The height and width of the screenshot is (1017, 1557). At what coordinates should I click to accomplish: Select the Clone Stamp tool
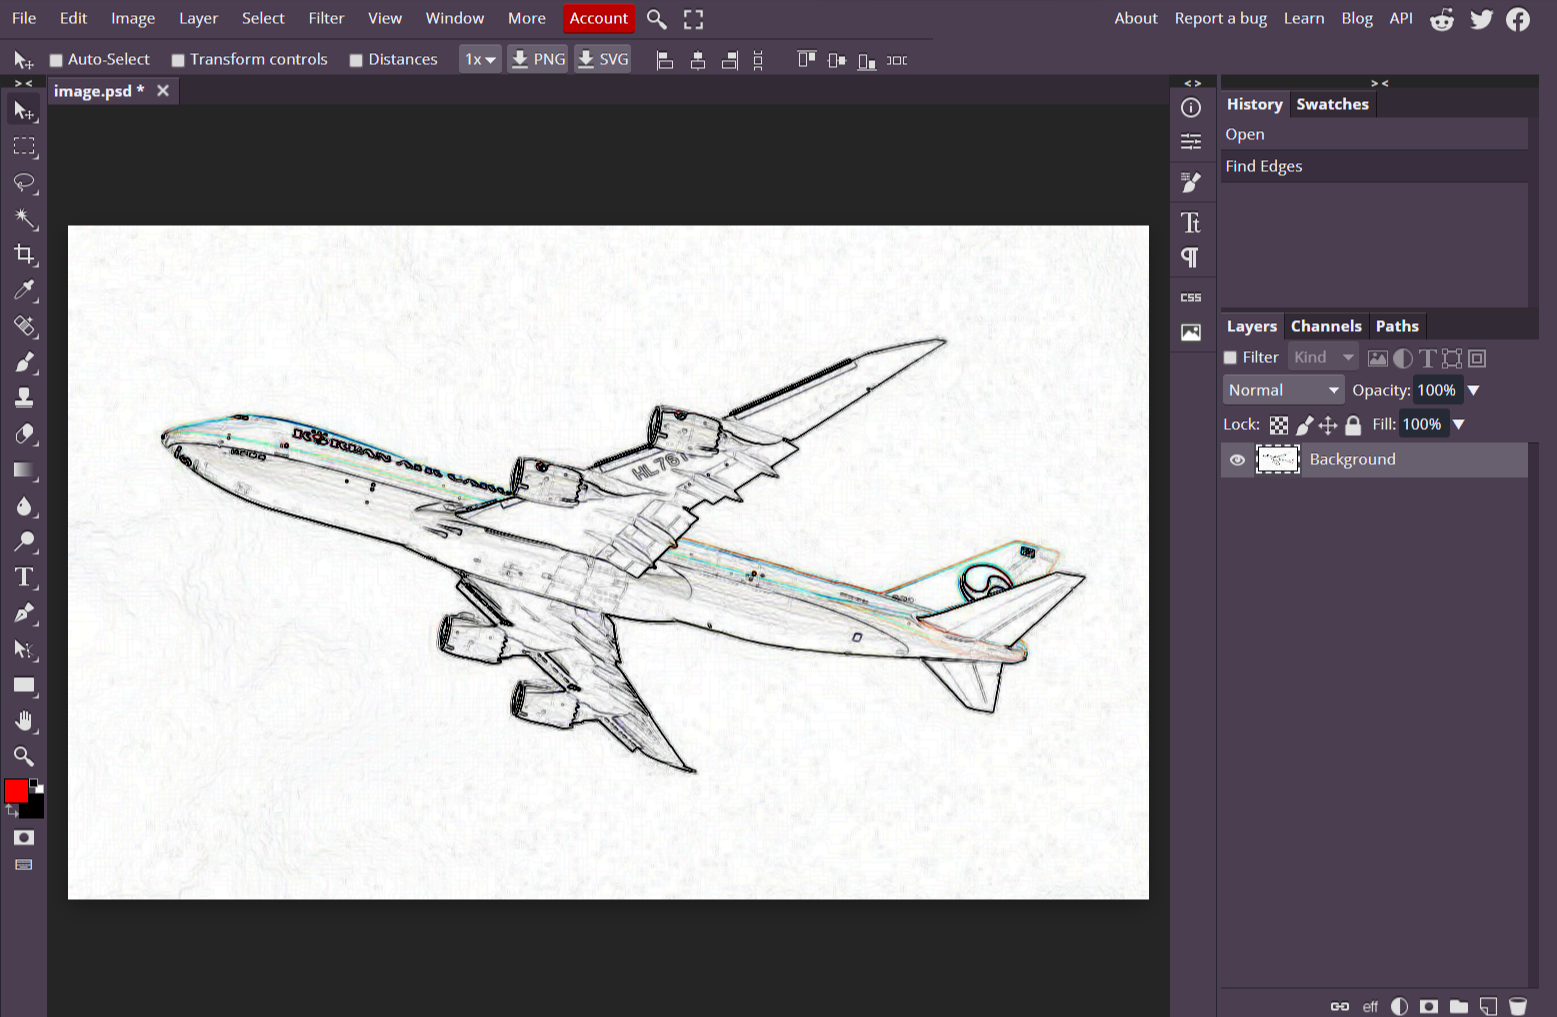pyautogui.click(x=24, y=398)
